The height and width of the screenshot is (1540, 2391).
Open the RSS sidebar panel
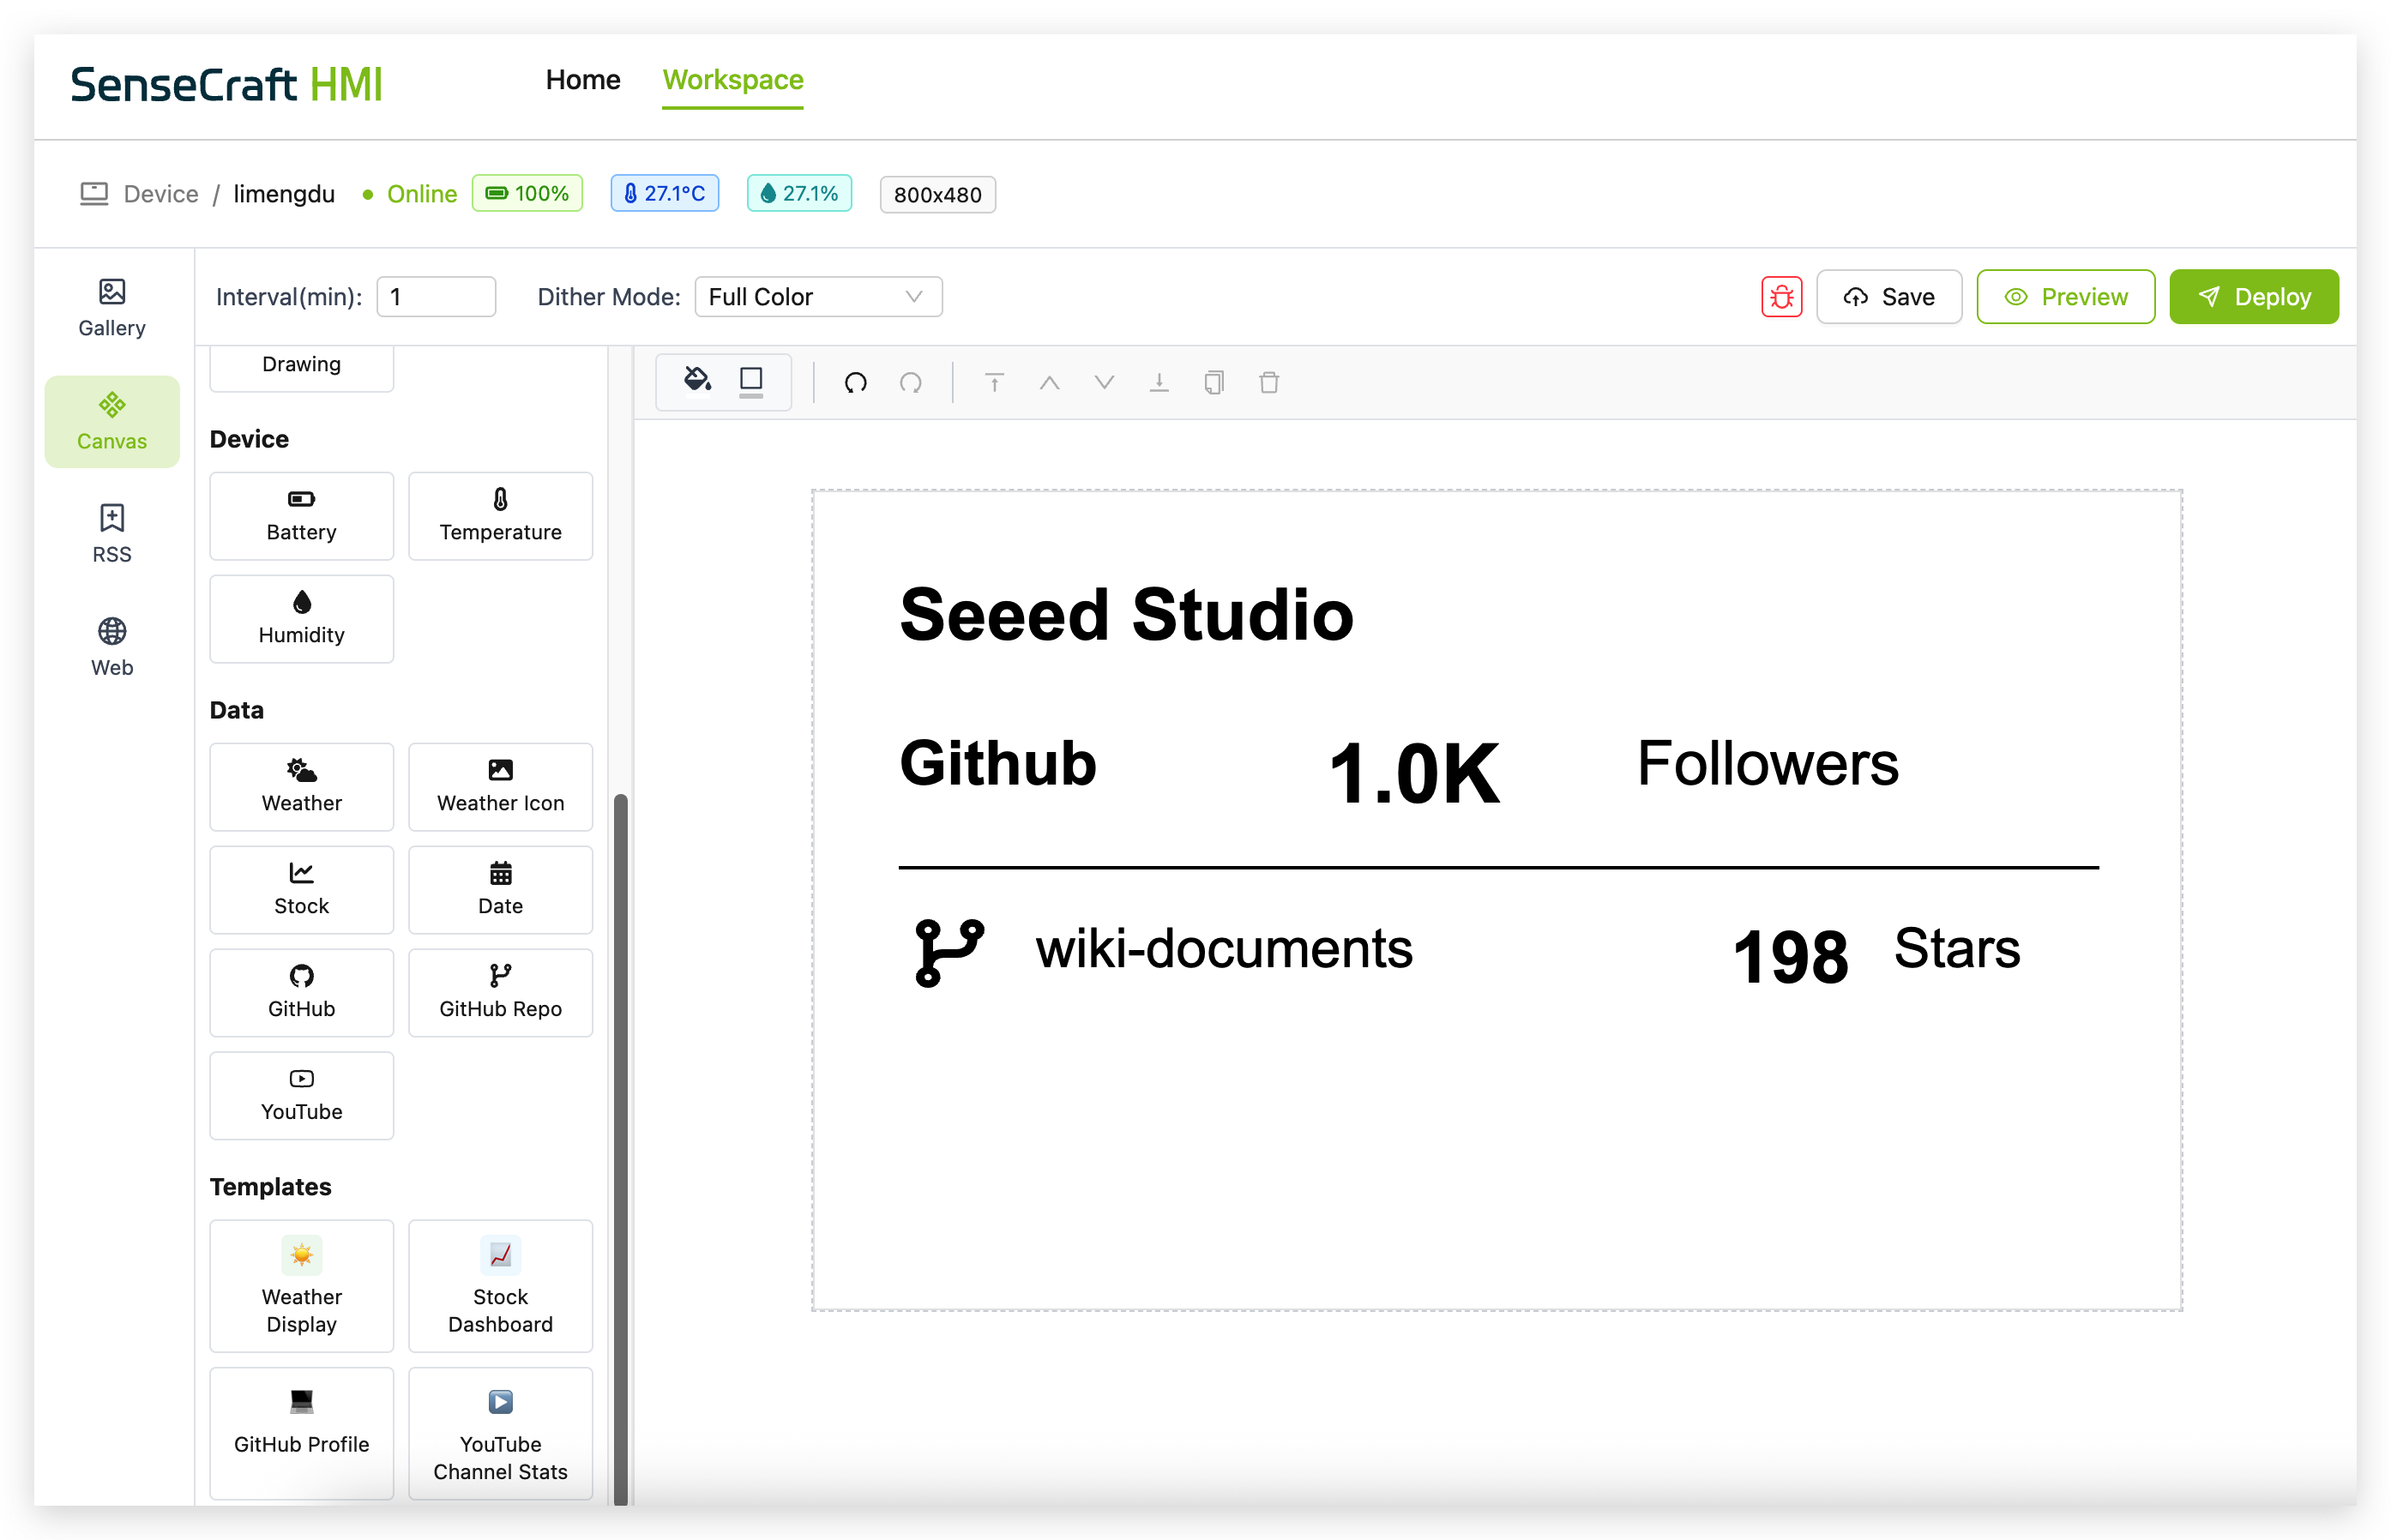[112, 534]
